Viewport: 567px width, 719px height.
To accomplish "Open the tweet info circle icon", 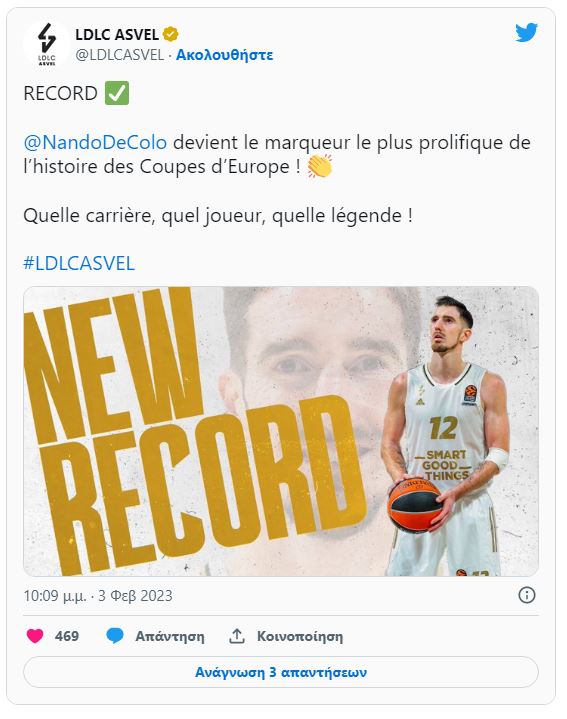I will [x=527, y=595].
